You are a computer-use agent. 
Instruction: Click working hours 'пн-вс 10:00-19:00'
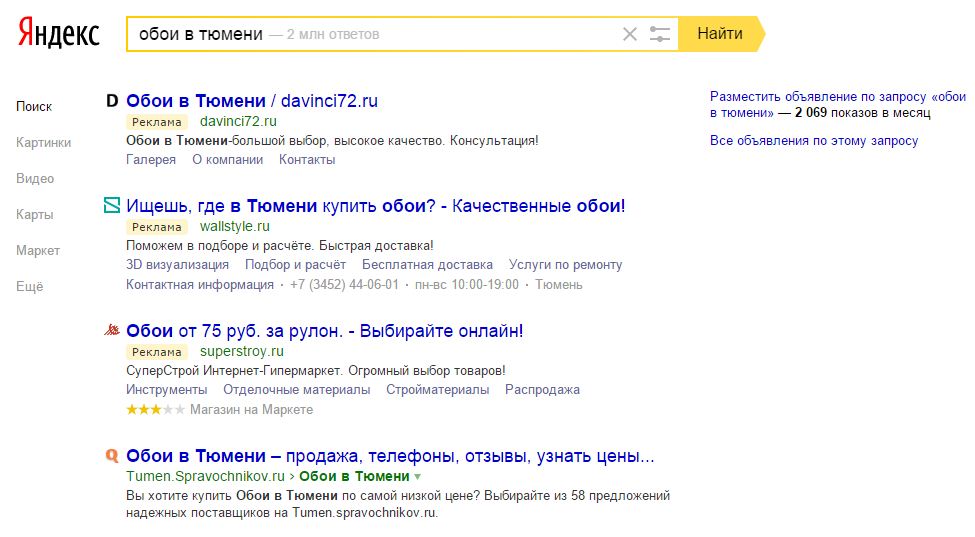click(466, 285)
